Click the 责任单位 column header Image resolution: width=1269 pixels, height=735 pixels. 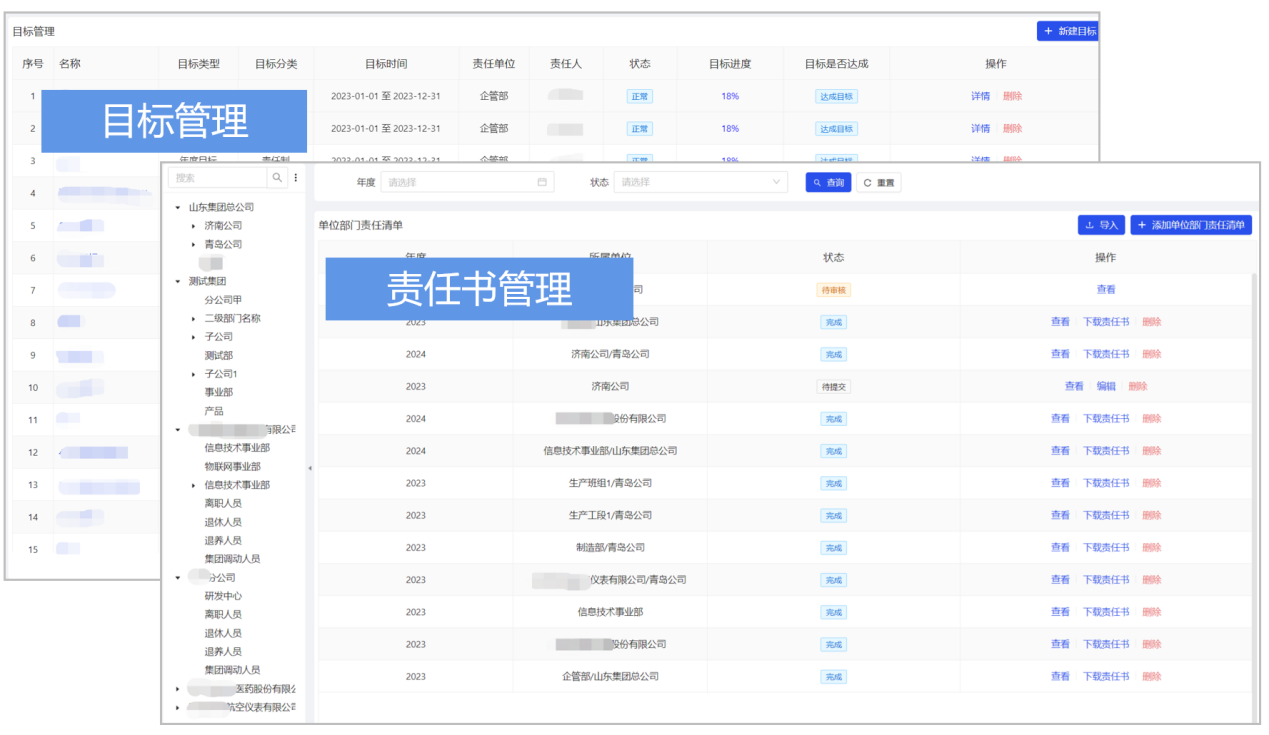494,64
